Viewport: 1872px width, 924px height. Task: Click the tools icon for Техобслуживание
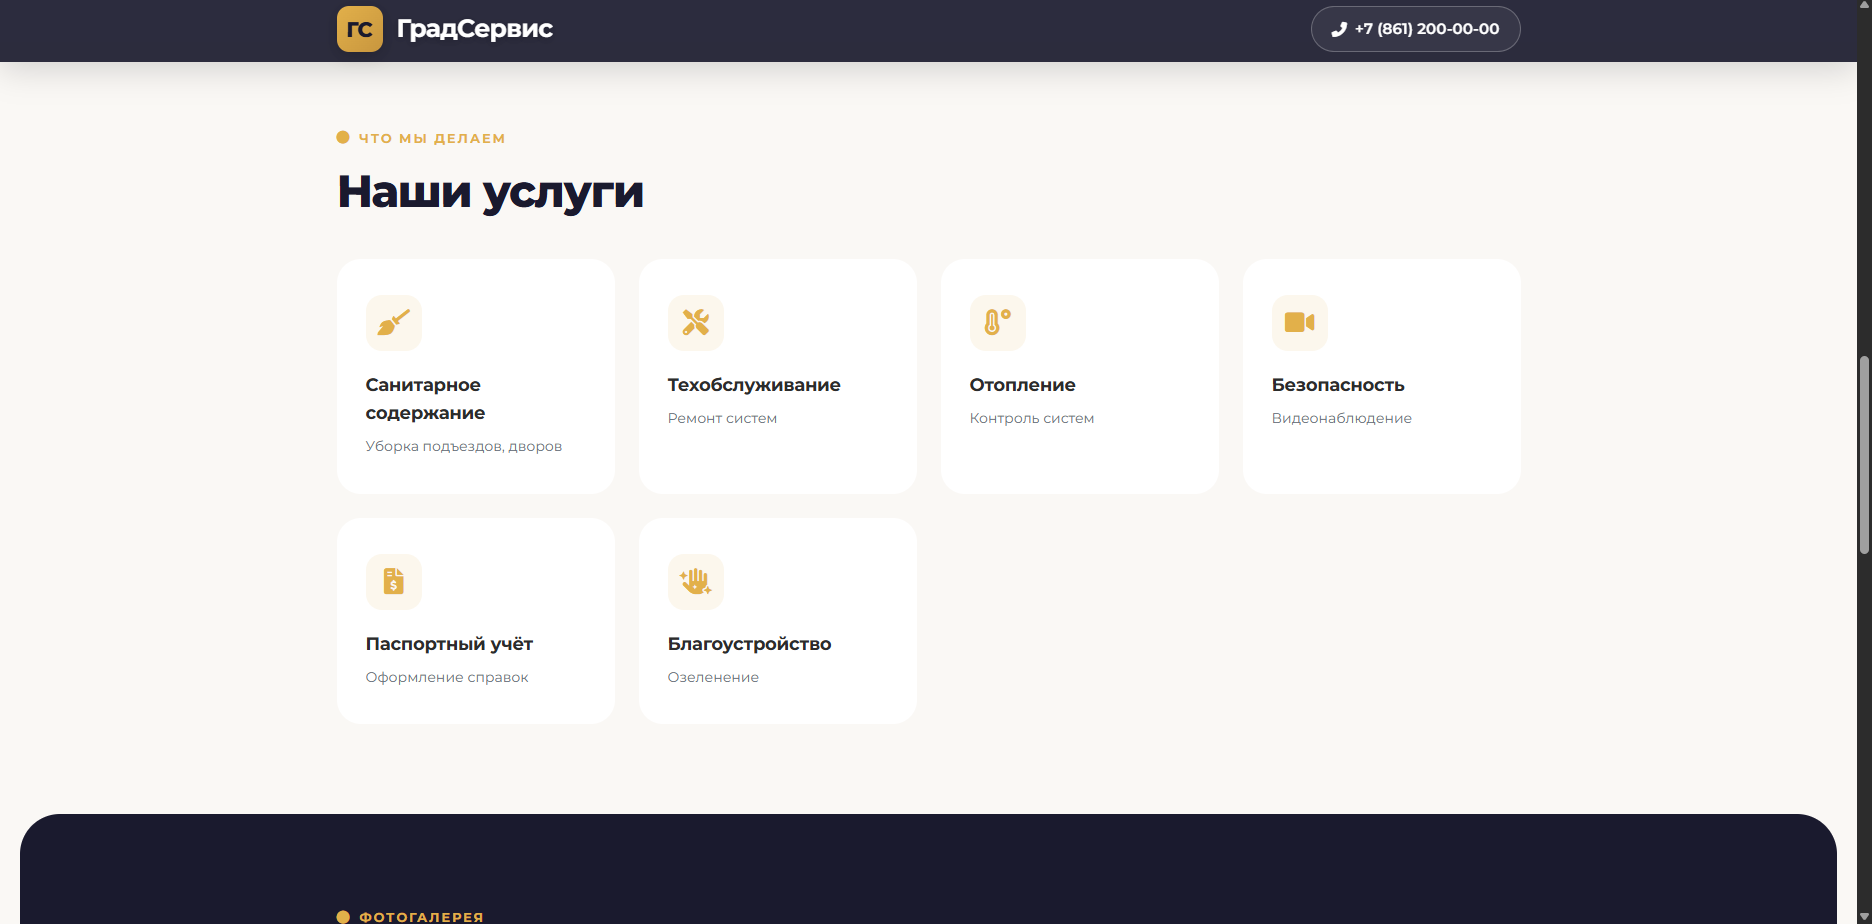pos(696,323)
